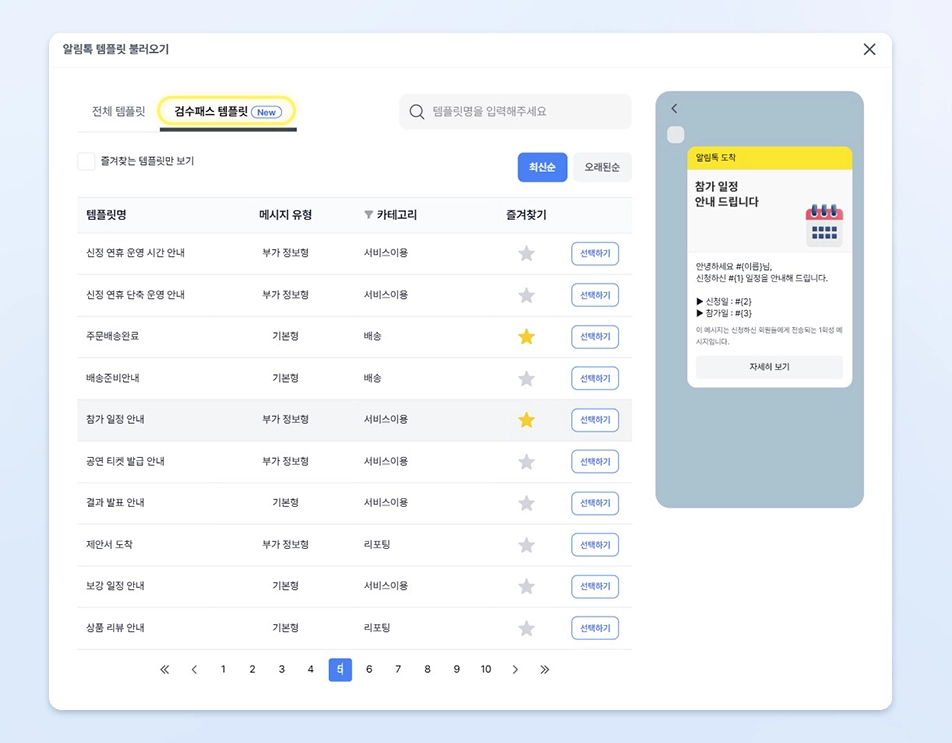Viewport: 952px width, 743px height.
Task: Click 자세히 보기 in the message preview
Action: 769,366
